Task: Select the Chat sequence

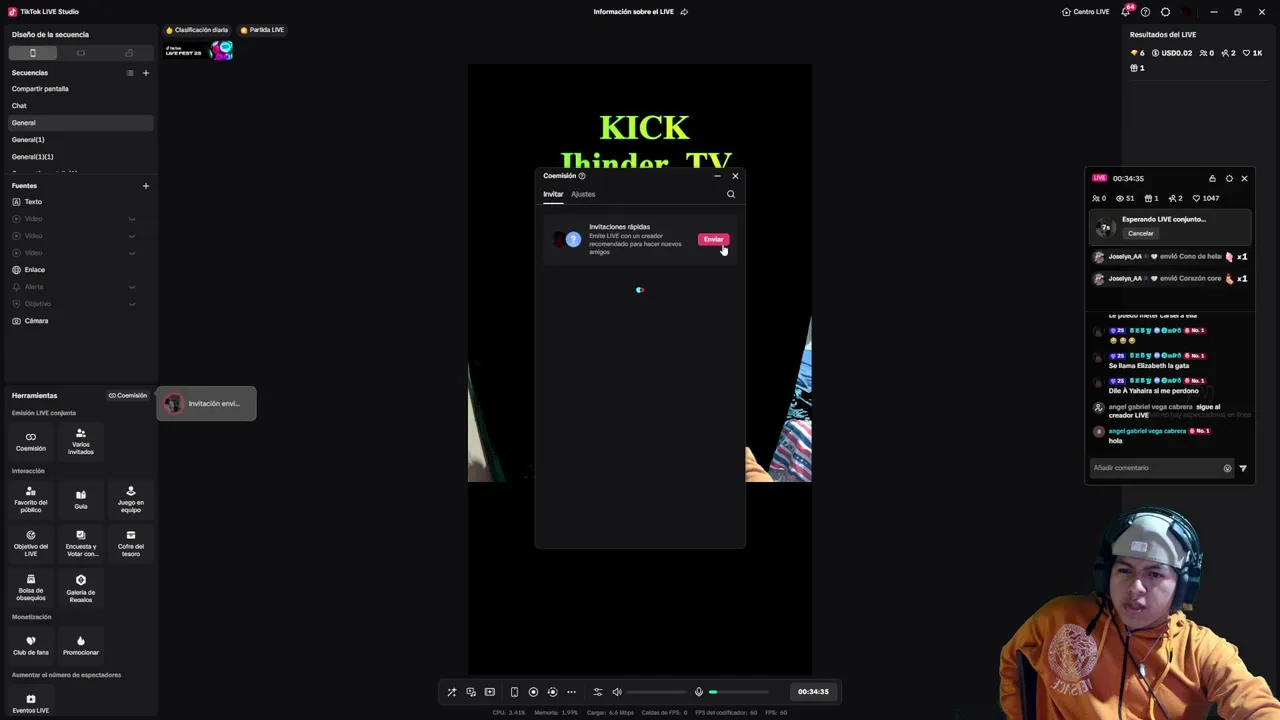Action: (x=81, y=106)
